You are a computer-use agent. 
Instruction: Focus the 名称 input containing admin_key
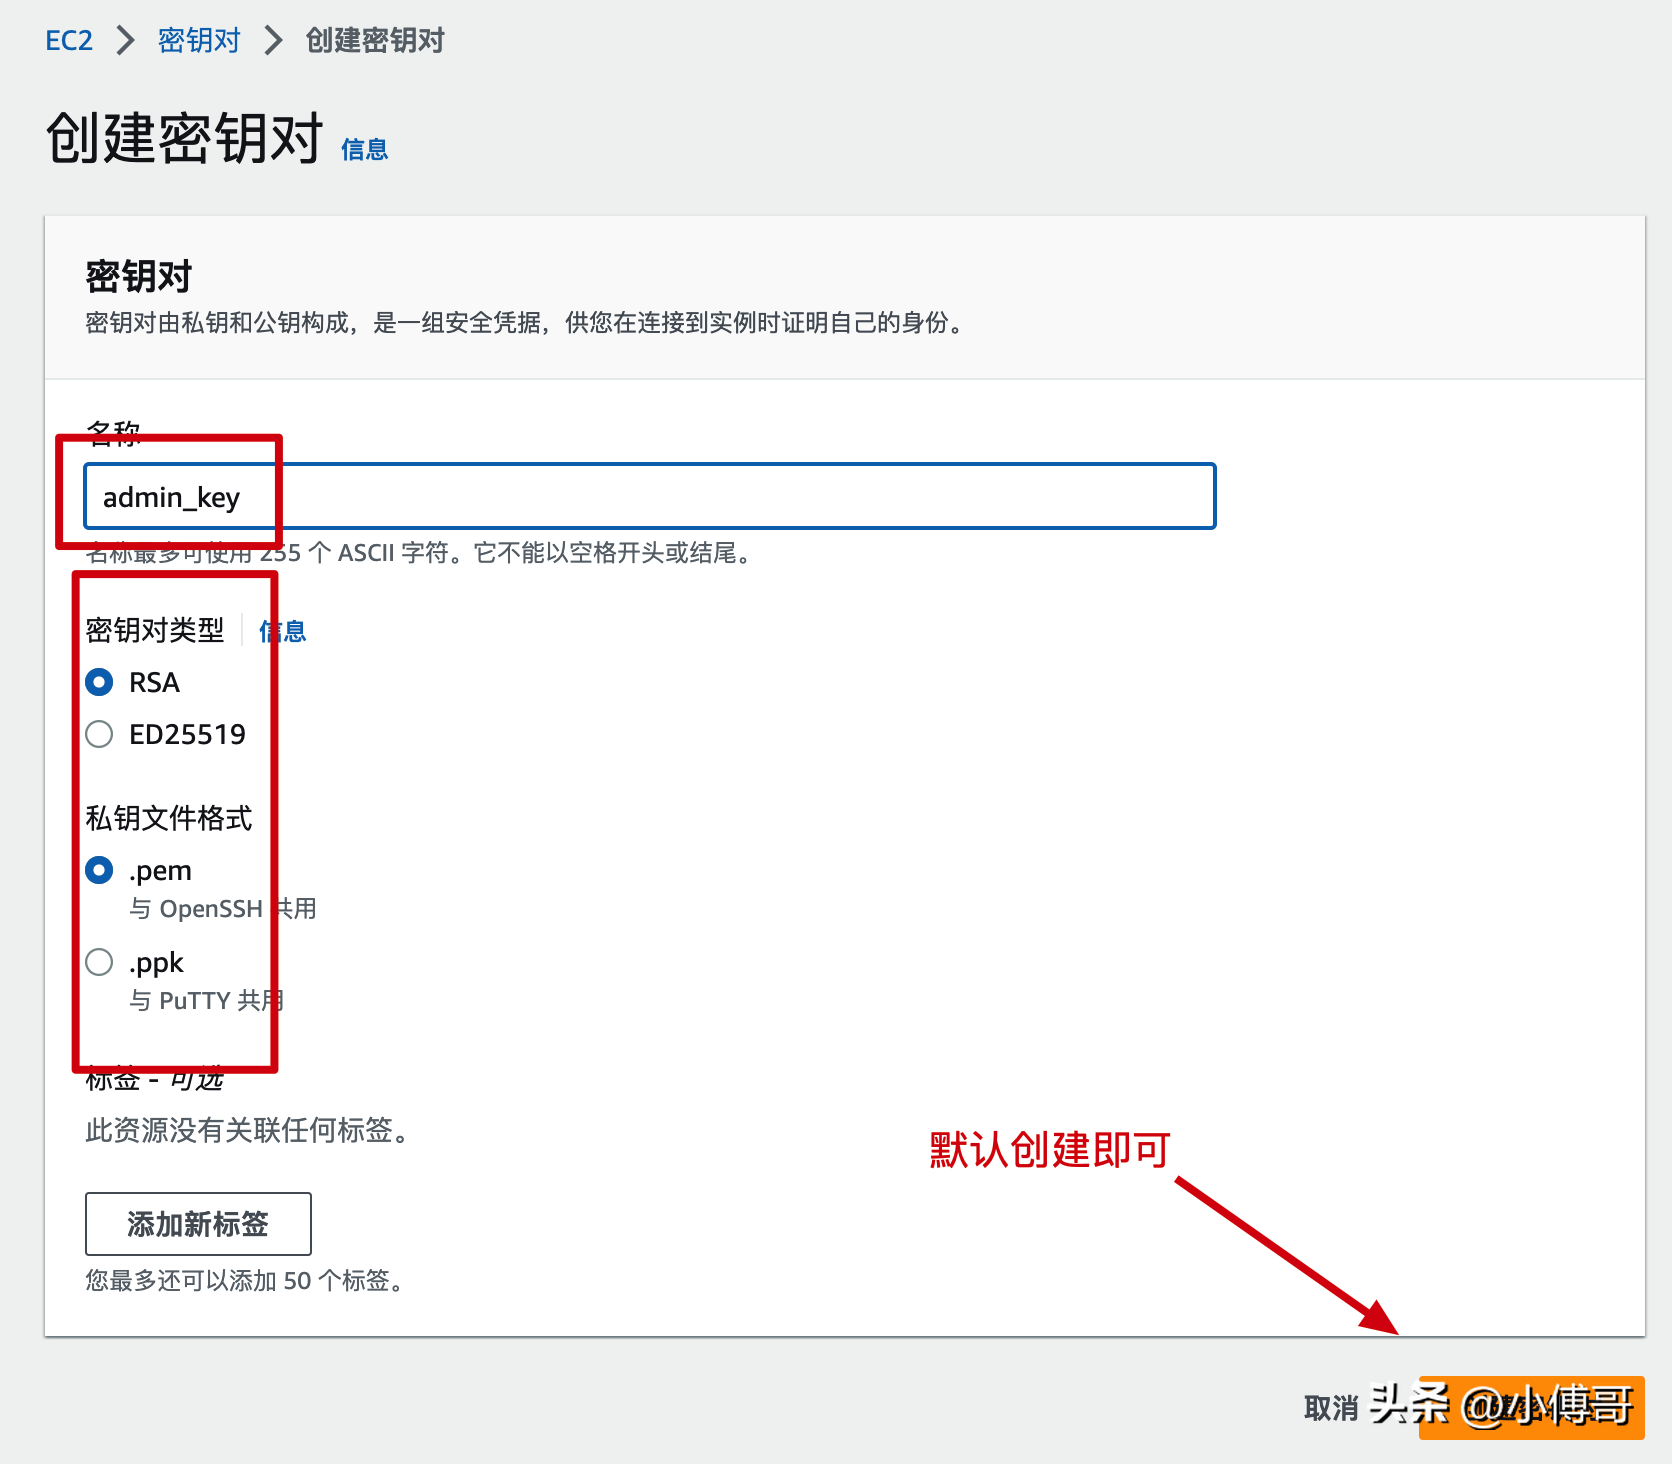pyautogui.click(x=650, y=496)
